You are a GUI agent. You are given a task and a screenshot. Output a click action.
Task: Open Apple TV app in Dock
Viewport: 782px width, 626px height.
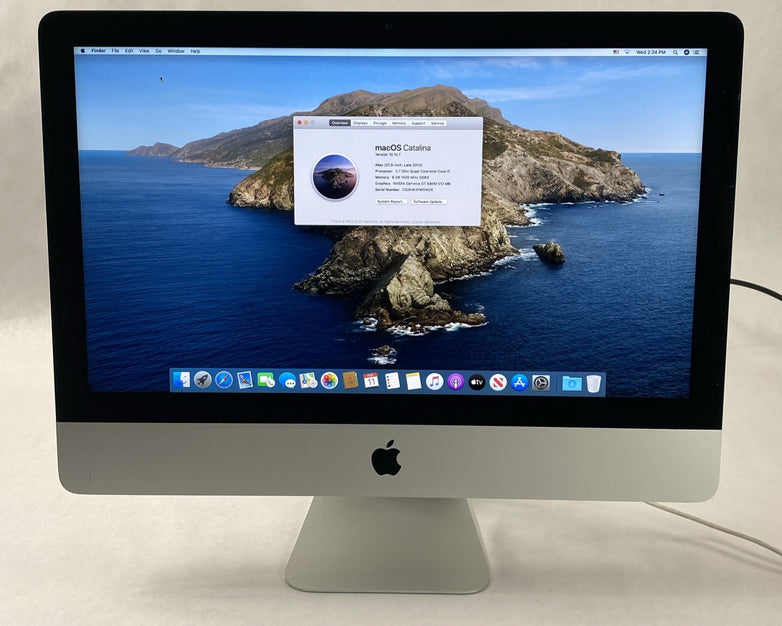click(477, 383)
